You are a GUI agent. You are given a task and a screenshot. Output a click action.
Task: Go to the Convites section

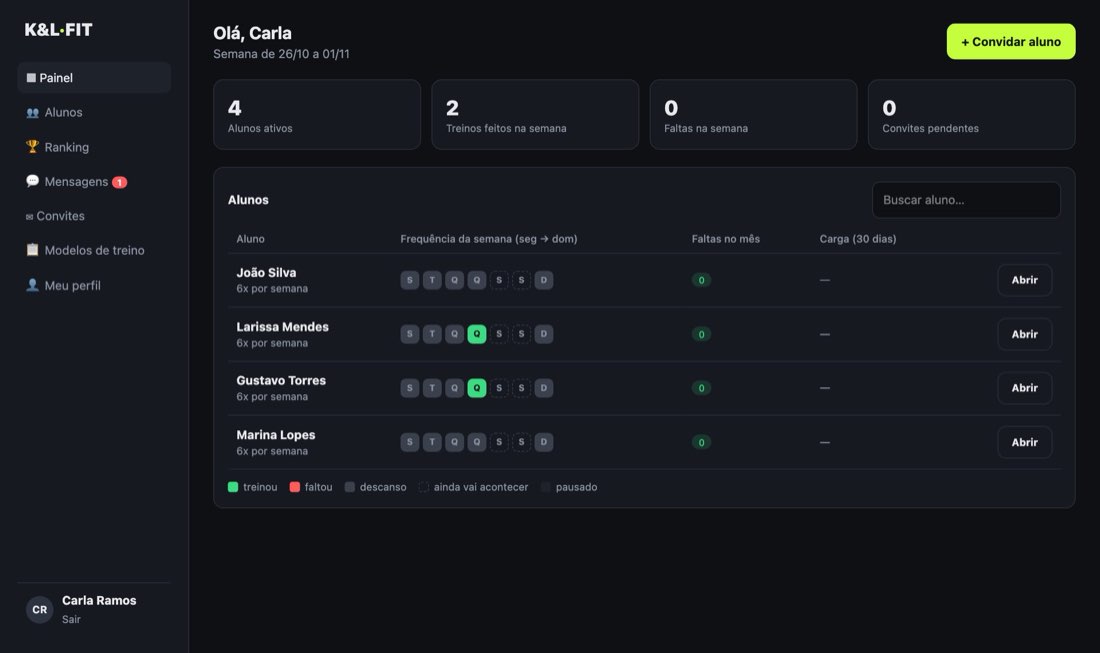[x=94, y=216]
